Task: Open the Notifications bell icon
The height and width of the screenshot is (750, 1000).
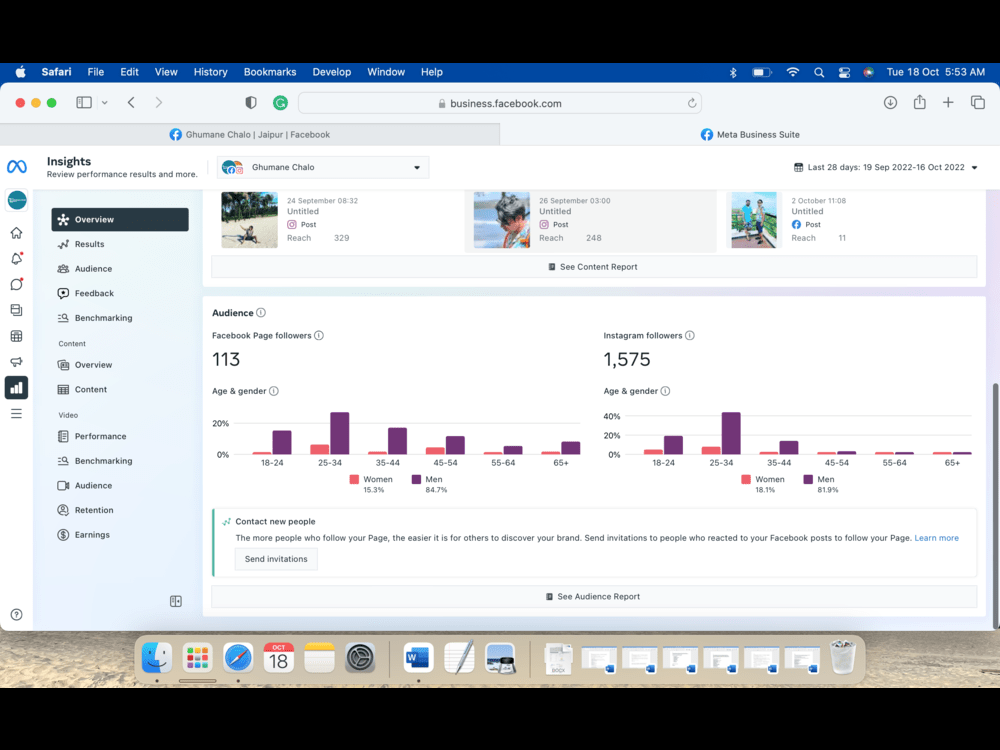Action: [x=17, y=258]
